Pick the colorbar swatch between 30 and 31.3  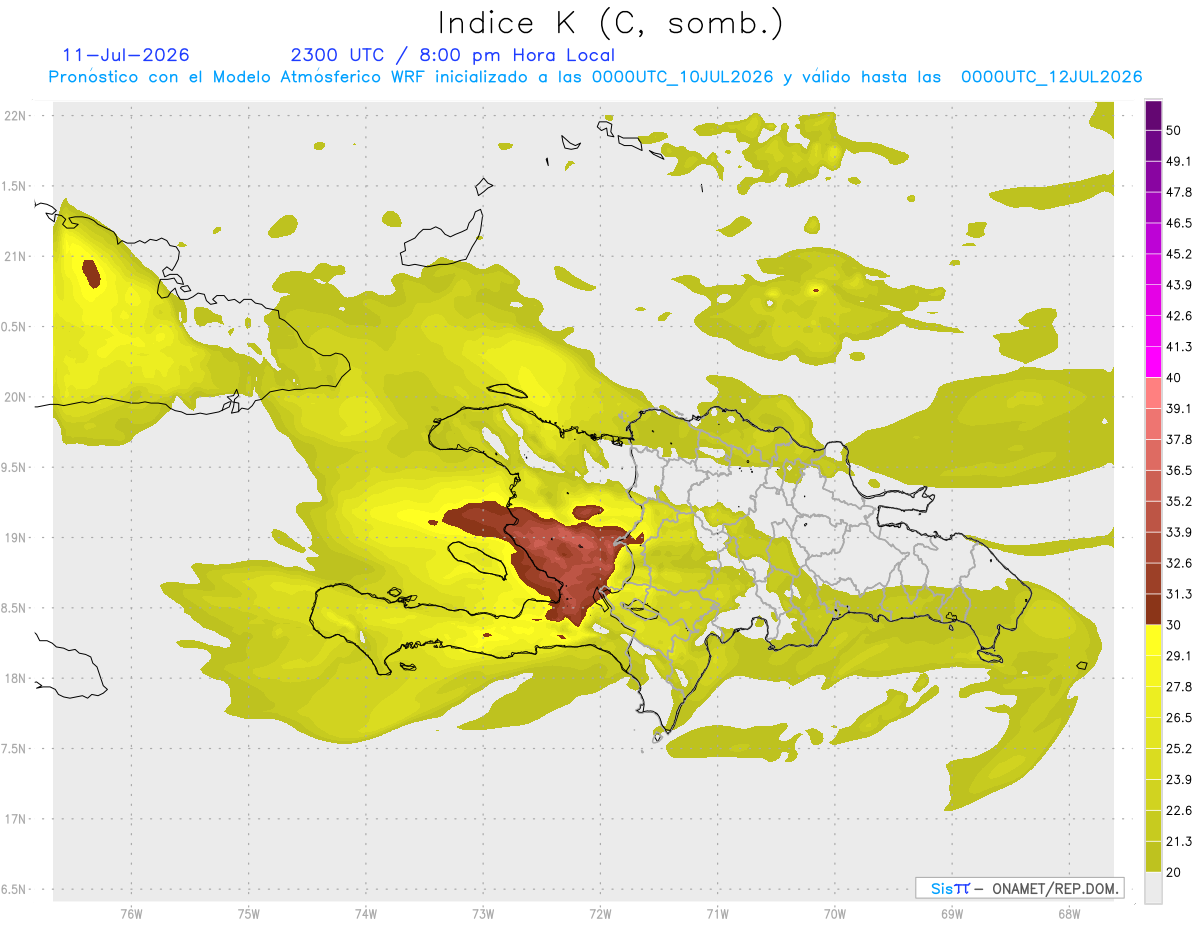(x=1154, y=609)
